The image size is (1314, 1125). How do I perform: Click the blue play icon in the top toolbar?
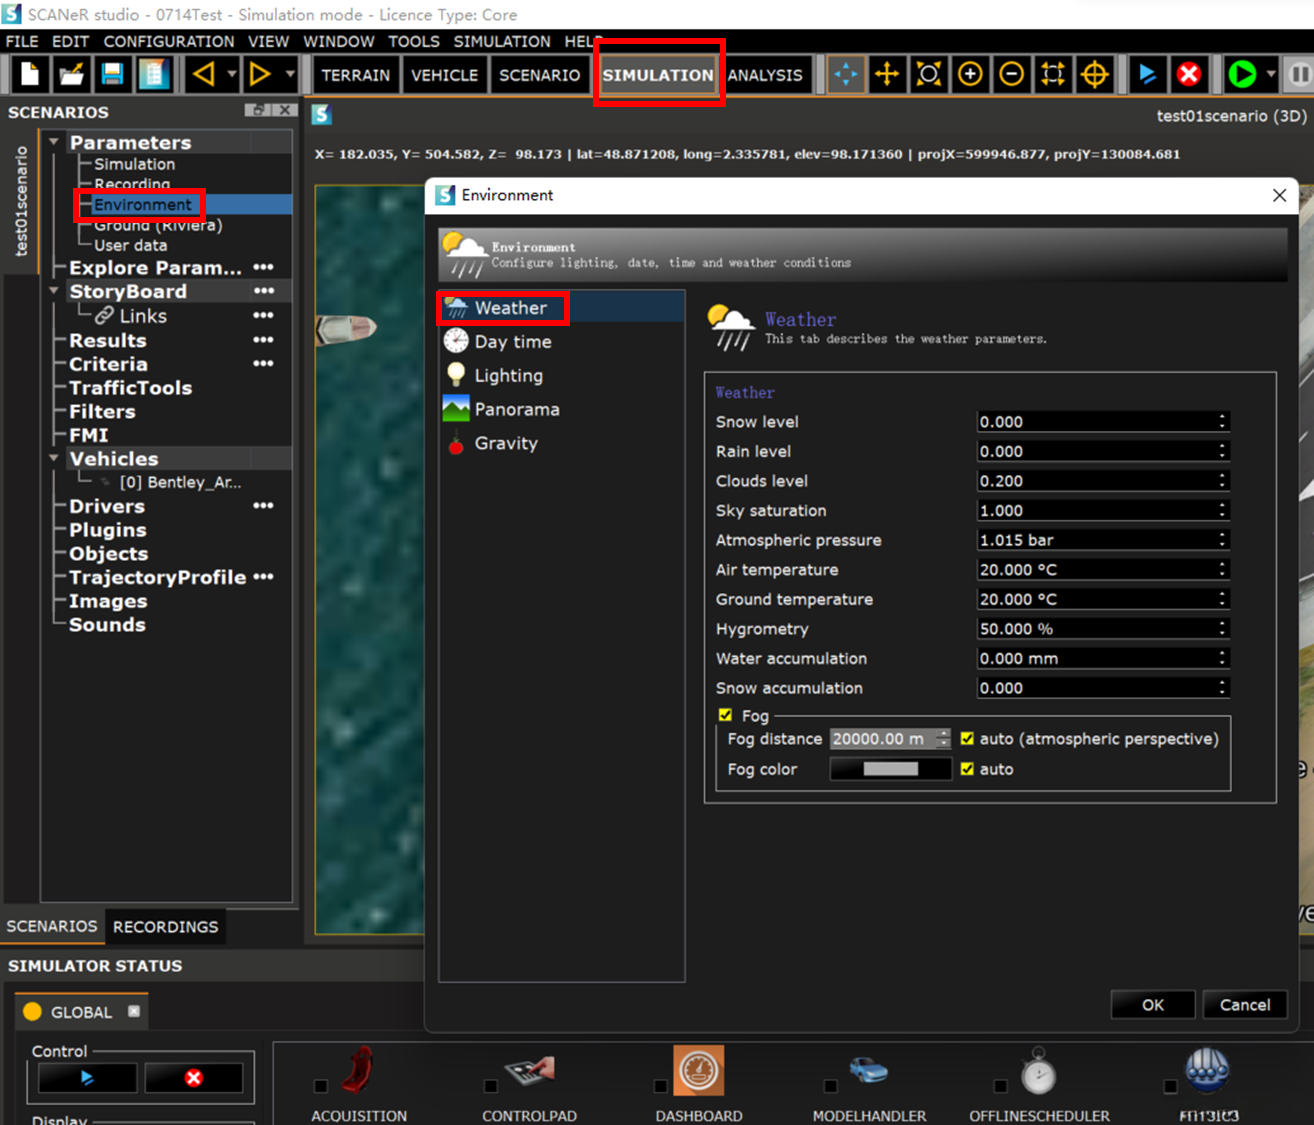click(1147, 74)
